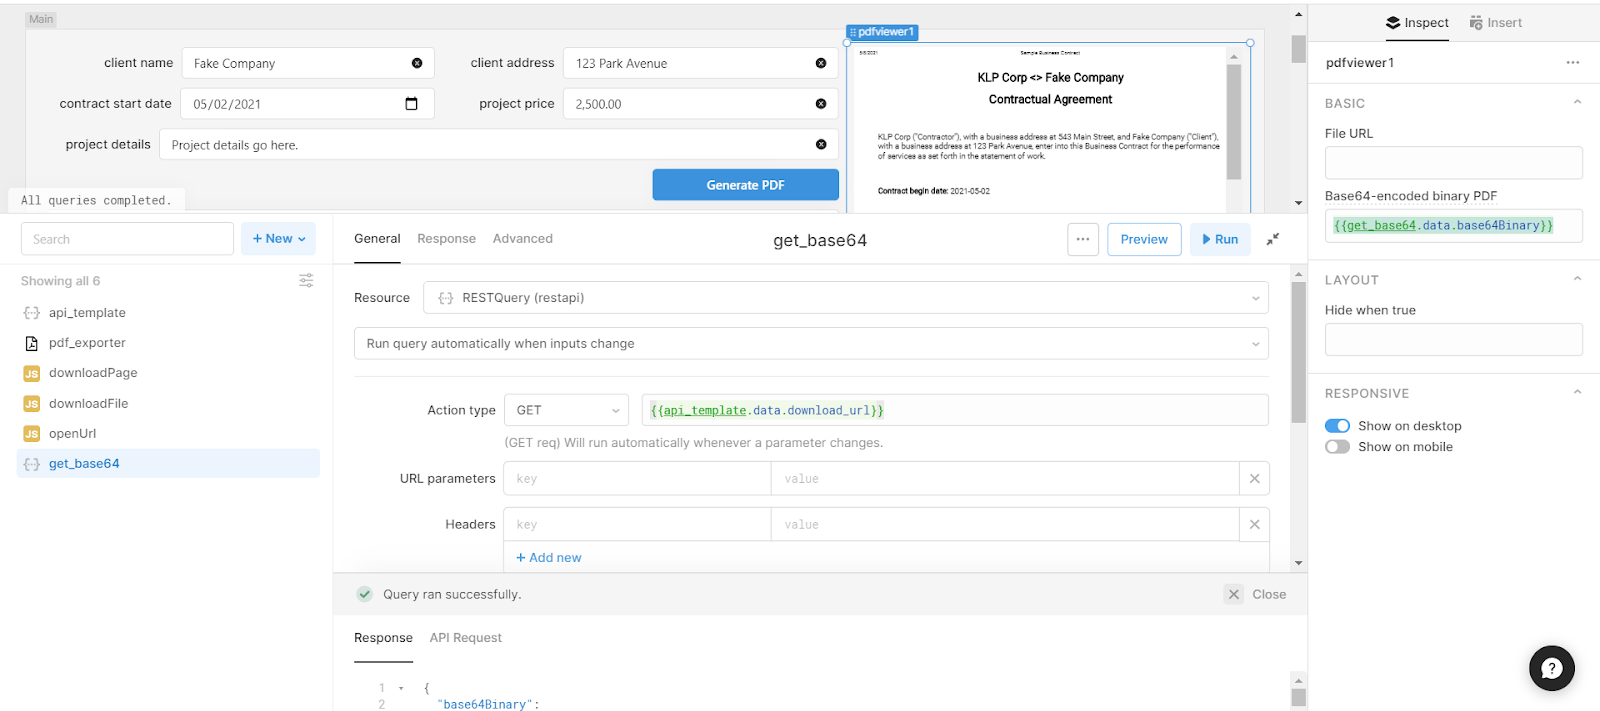Click the Preview button
This screenshot has width=1600, height=711.
[1144, 239]
